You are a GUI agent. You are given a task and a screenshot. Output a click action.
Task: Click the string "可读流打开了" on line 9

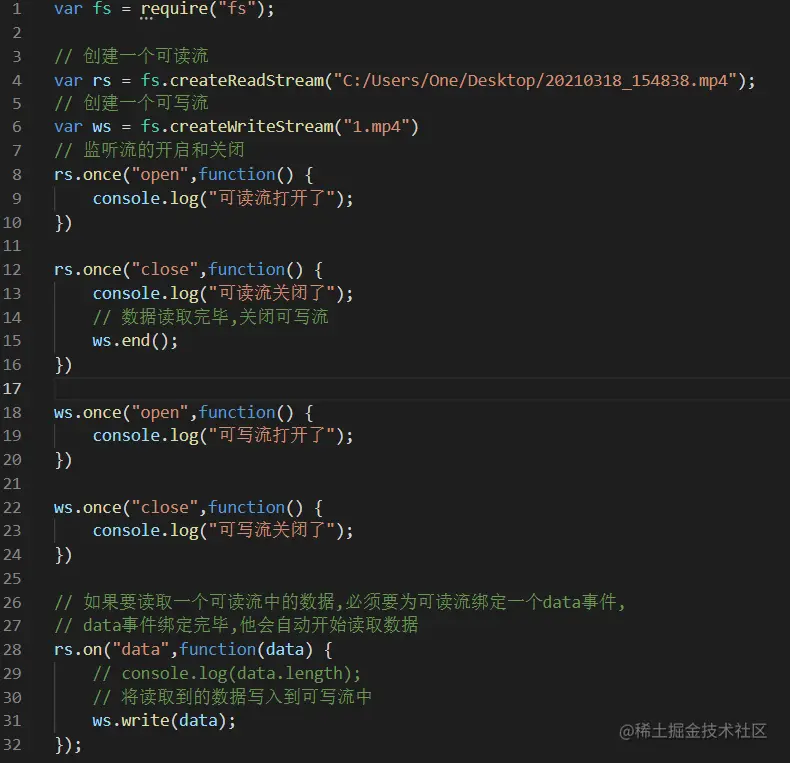(272, 198)
